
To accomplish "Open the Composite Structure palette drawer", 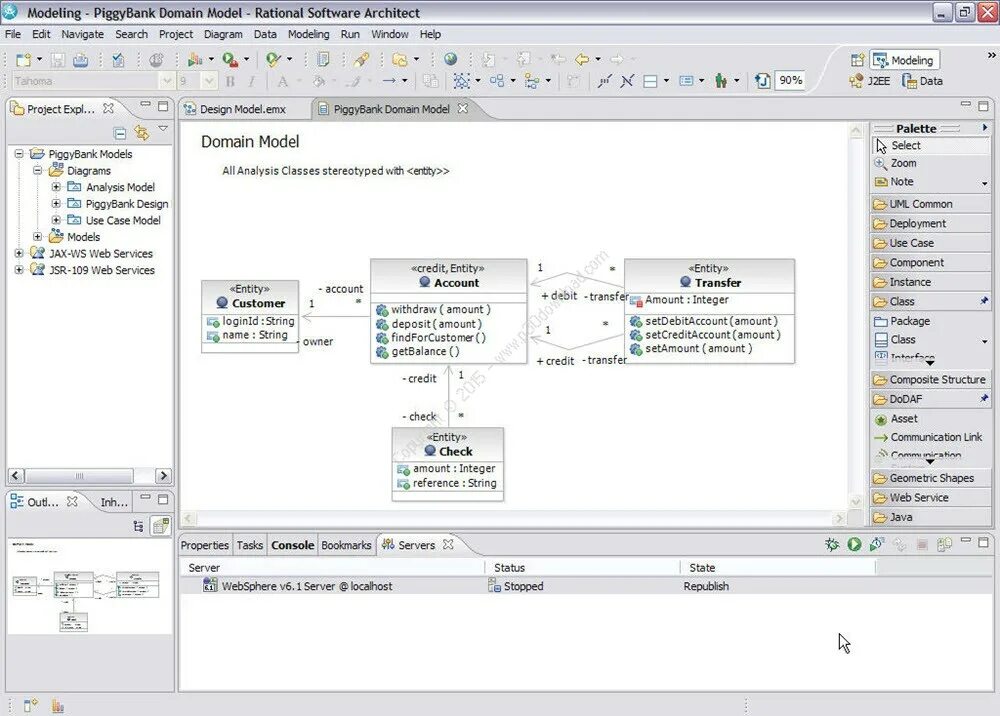I will (x=931, y=379).
